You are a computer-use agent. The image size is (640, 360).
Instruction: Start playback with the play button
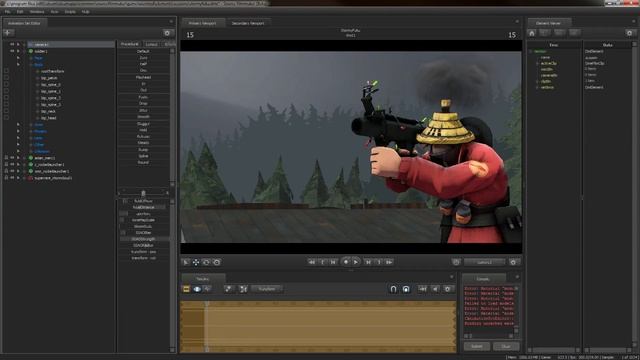pyautogui.click(x=356, y=262)
